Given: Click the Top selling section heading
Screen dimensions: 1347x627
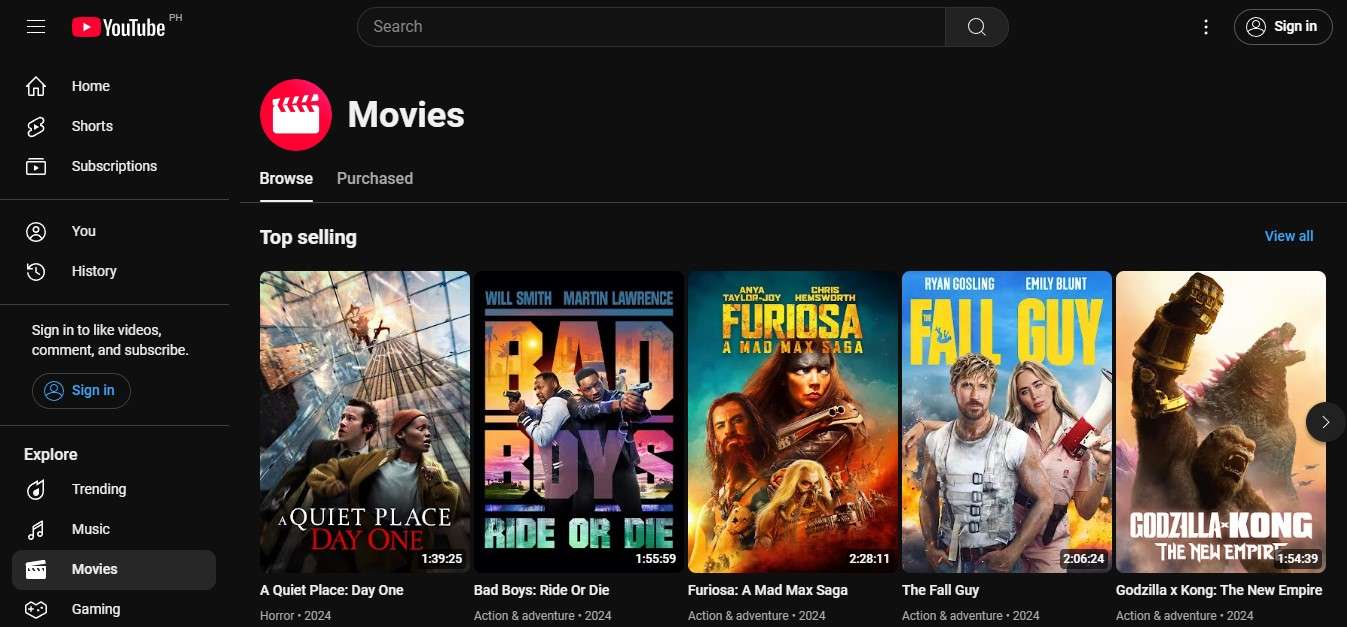Looking at the screenshot, I should pos(308,237).
